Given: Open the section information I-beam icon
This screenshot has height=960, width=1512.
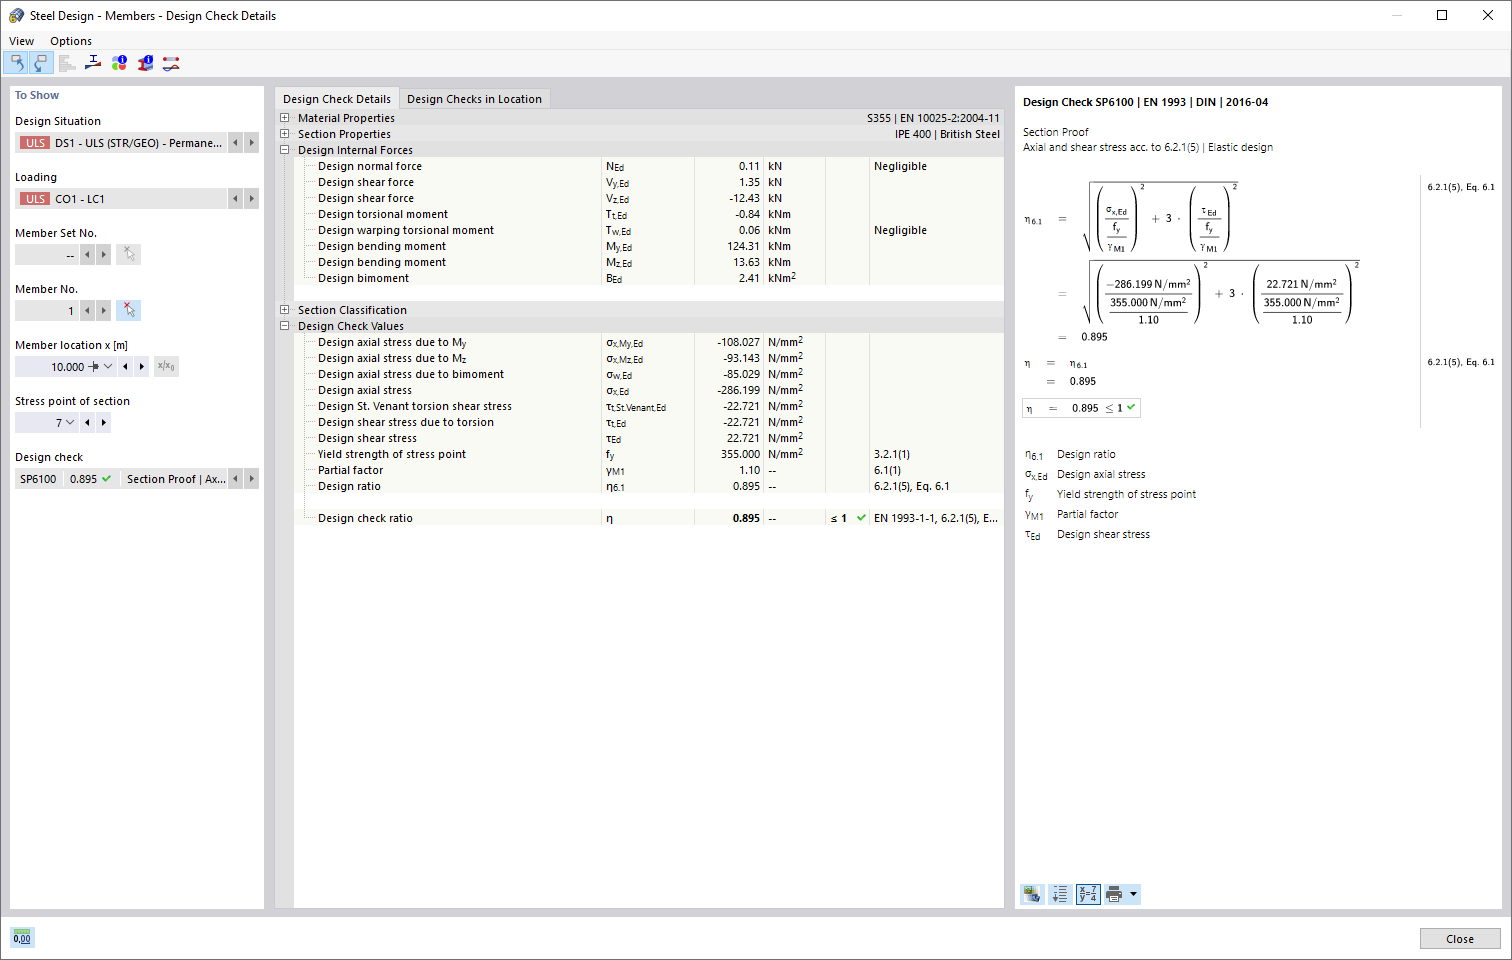Looking at the screenshot, I should (144, 62).
